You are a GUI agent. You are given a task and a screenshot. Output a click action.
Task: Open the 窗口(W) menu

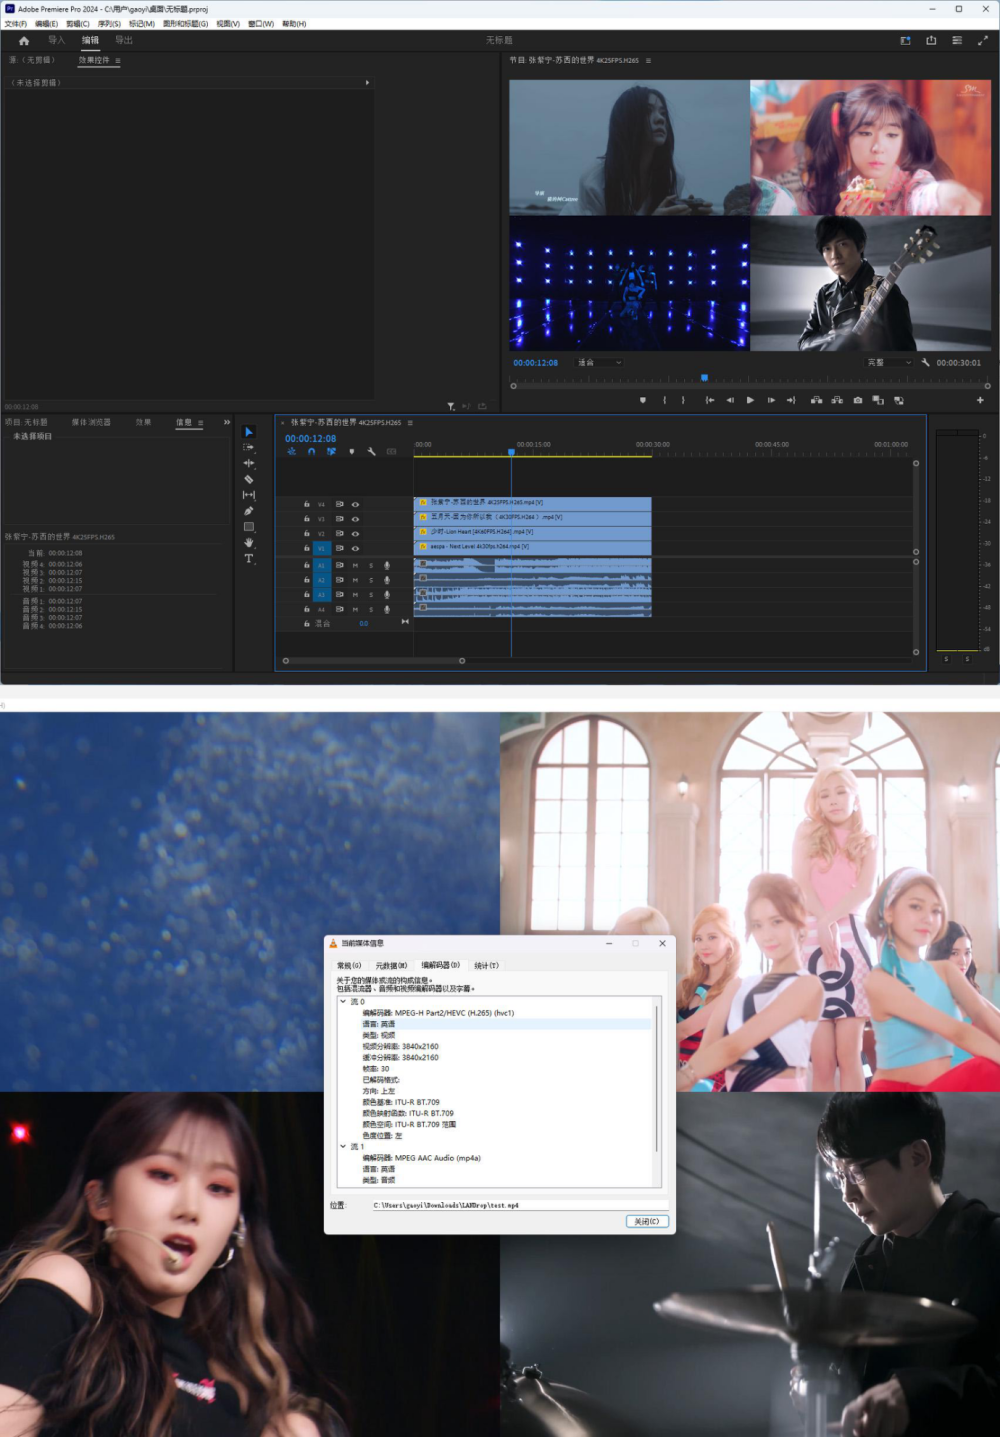pos(261,24)
